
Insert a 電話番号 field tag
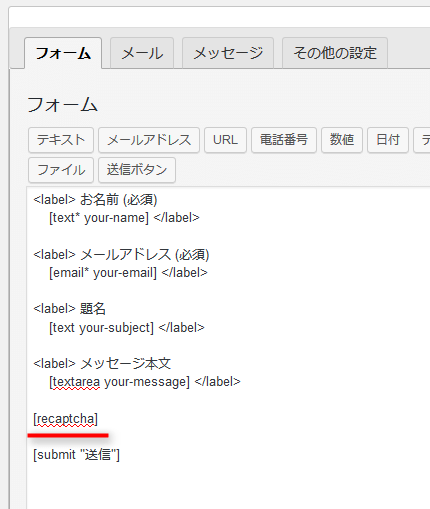pos(284,140)
